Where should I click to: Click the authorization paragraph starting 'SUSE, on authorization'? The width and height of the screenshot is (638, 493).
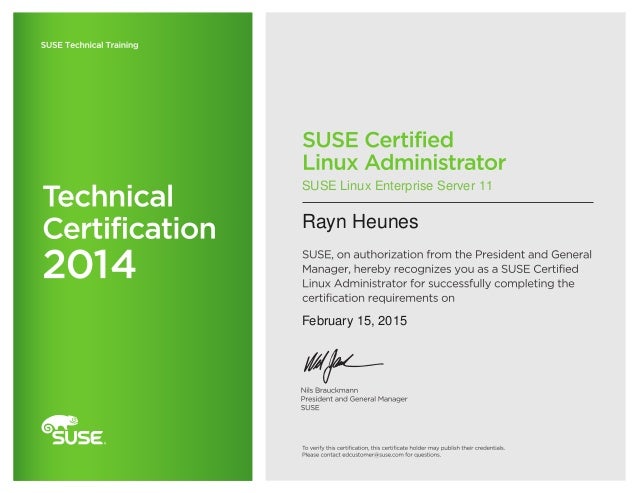click(447, 276)
